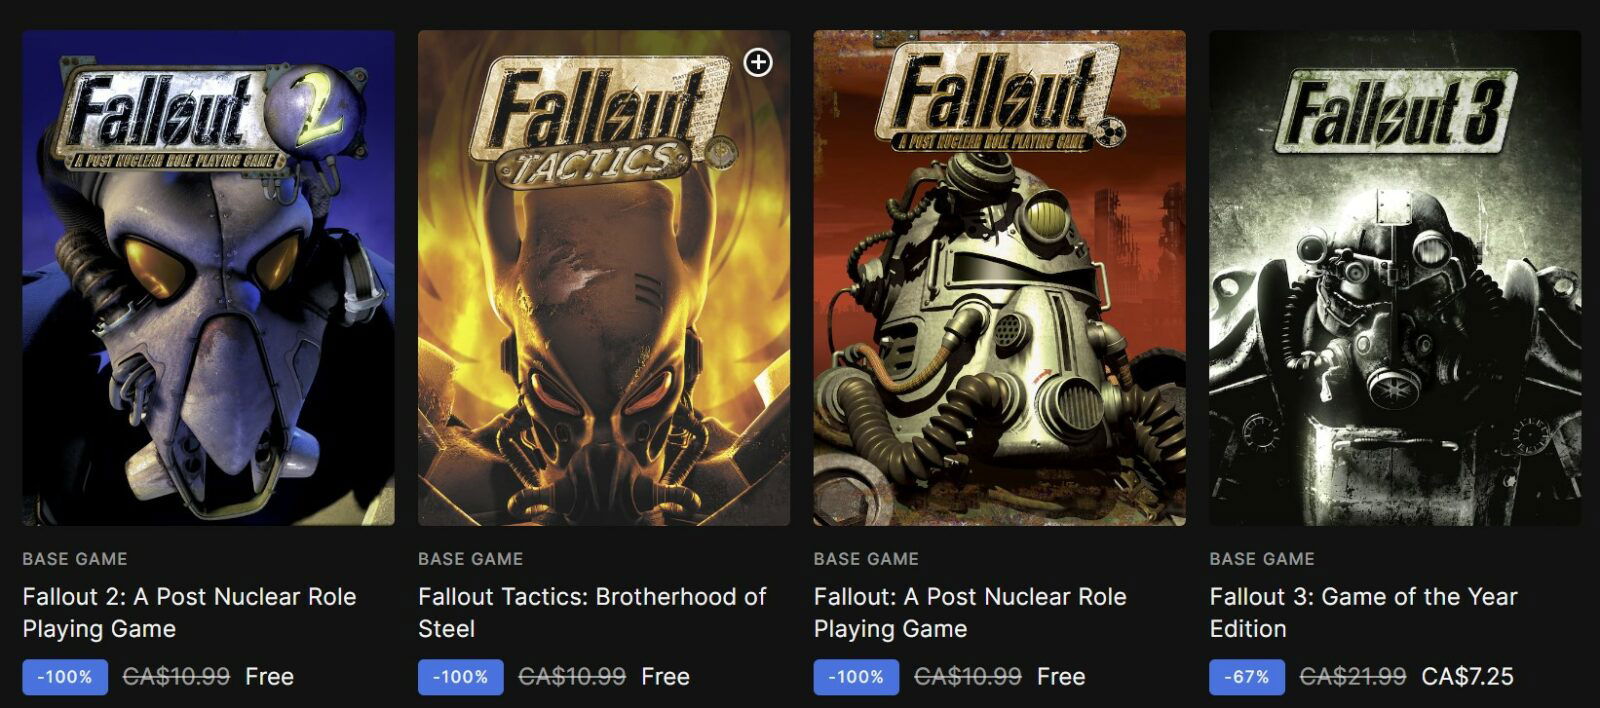Click the -100% badge under Fallout 2
This screenshot has width=1600, height=708.
[x=65, y=676]
